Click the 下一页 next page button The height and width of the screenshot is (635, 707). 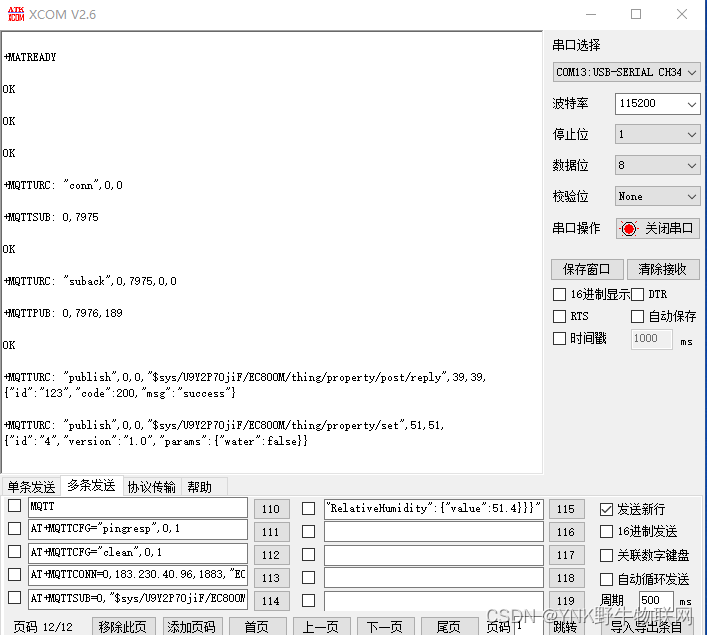[x=384, y=626]
